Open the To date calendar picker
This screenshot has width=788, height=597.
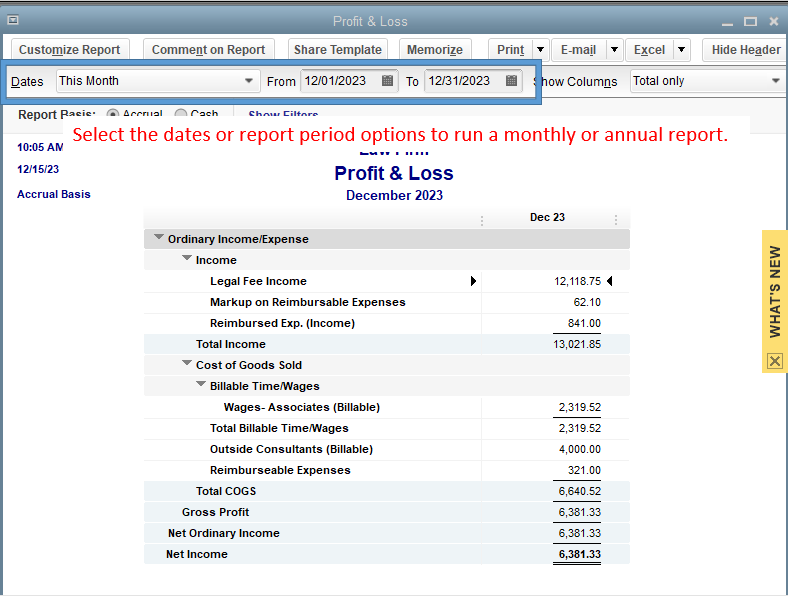511,81
